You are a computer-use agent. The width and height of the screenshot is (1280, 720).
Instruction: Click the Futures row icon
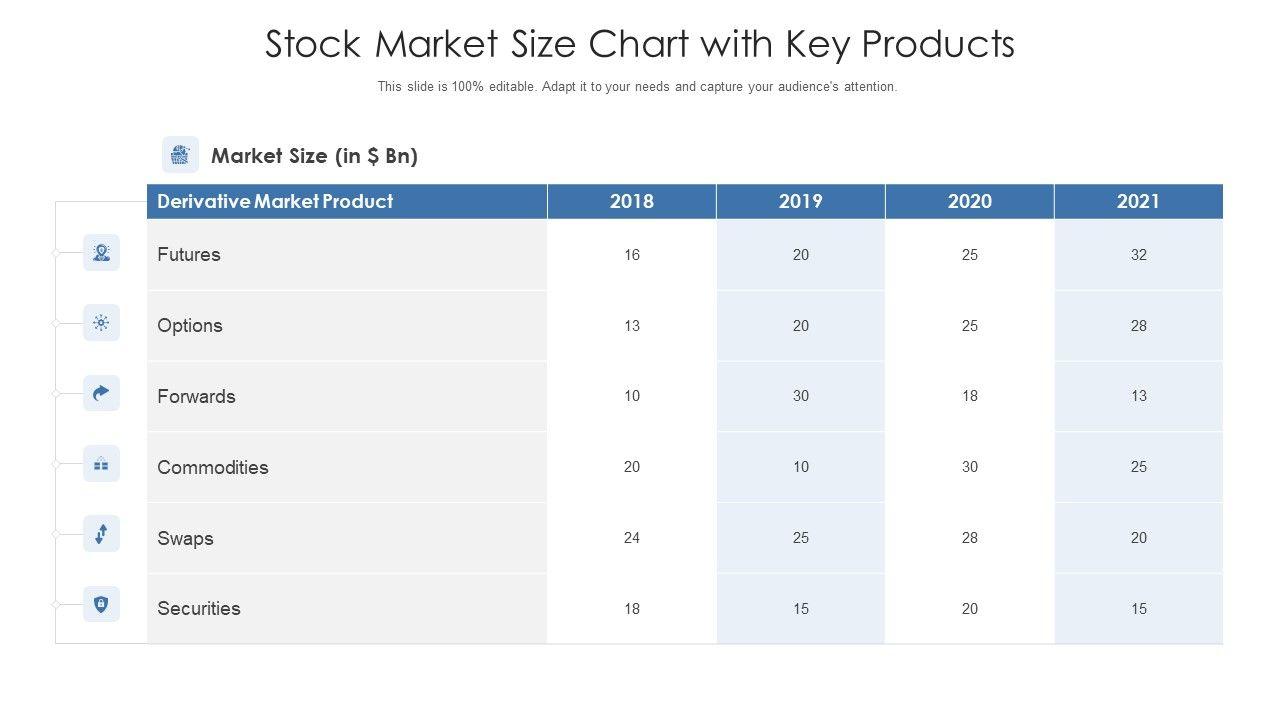101,253
